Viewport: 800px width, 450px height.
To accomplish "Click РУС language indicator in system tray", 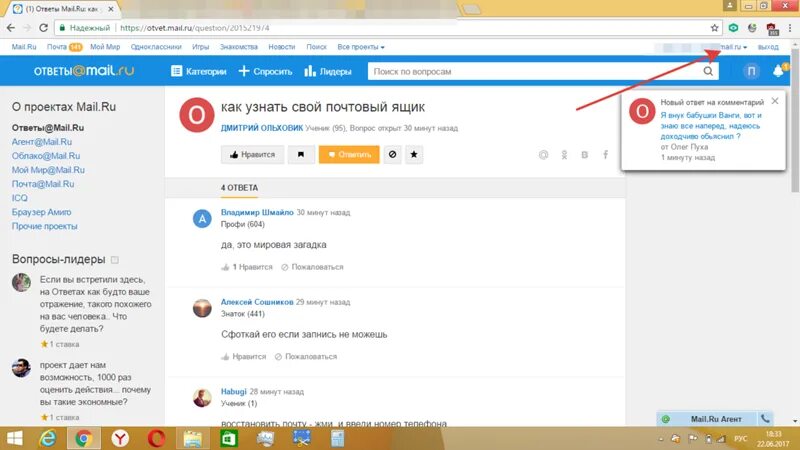I will point(740,439).
